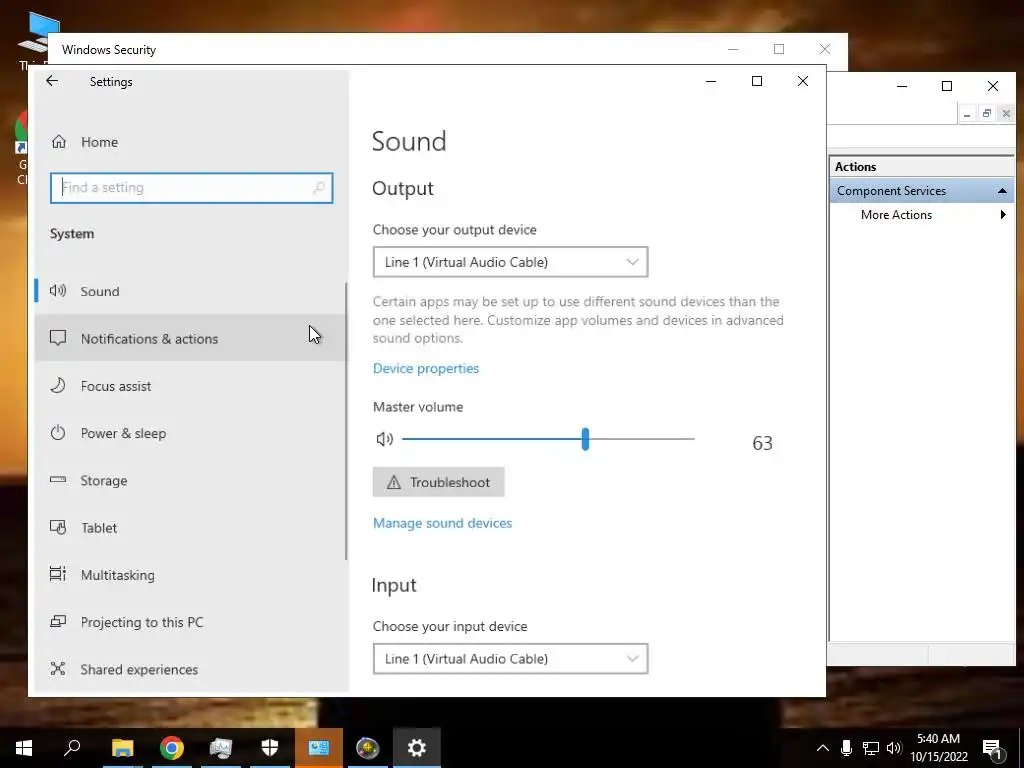Screen dimensions: 1024x768
Task: Click the volume value 63
Action: pyautogui.click(x=762, y=443)
